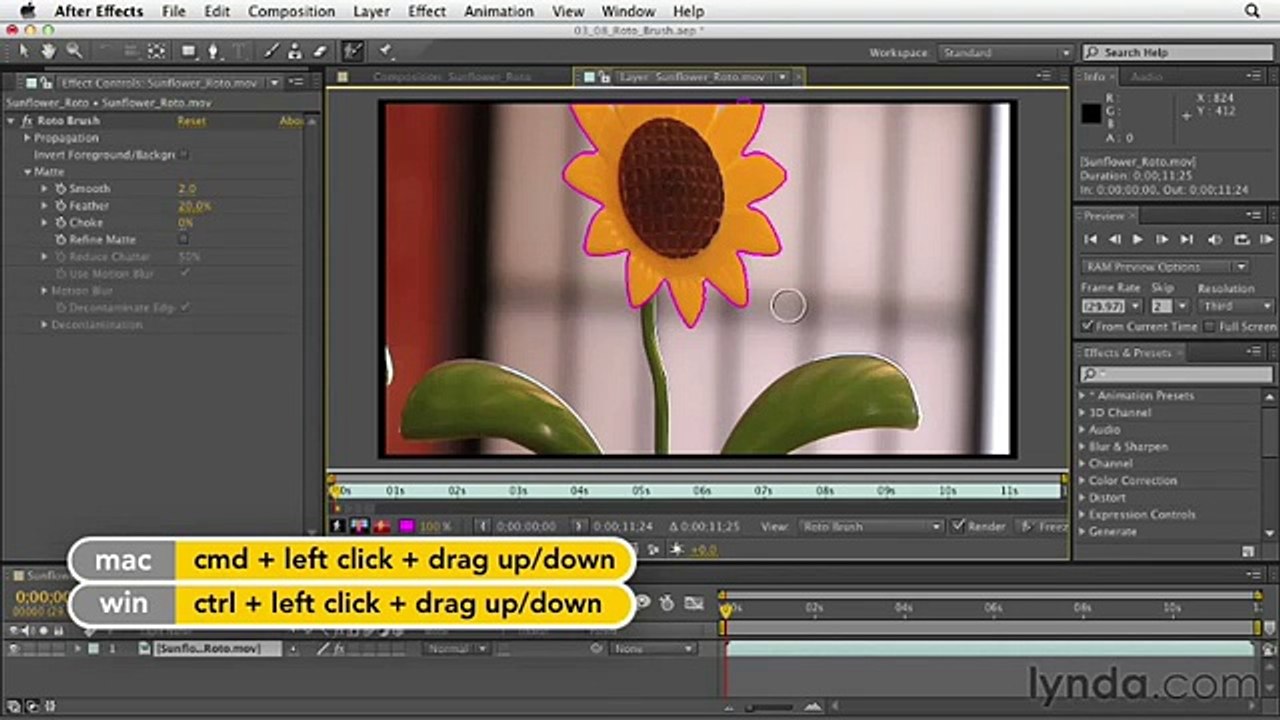
Task: Select the Zoom magnifier tool
Action: 74,51
